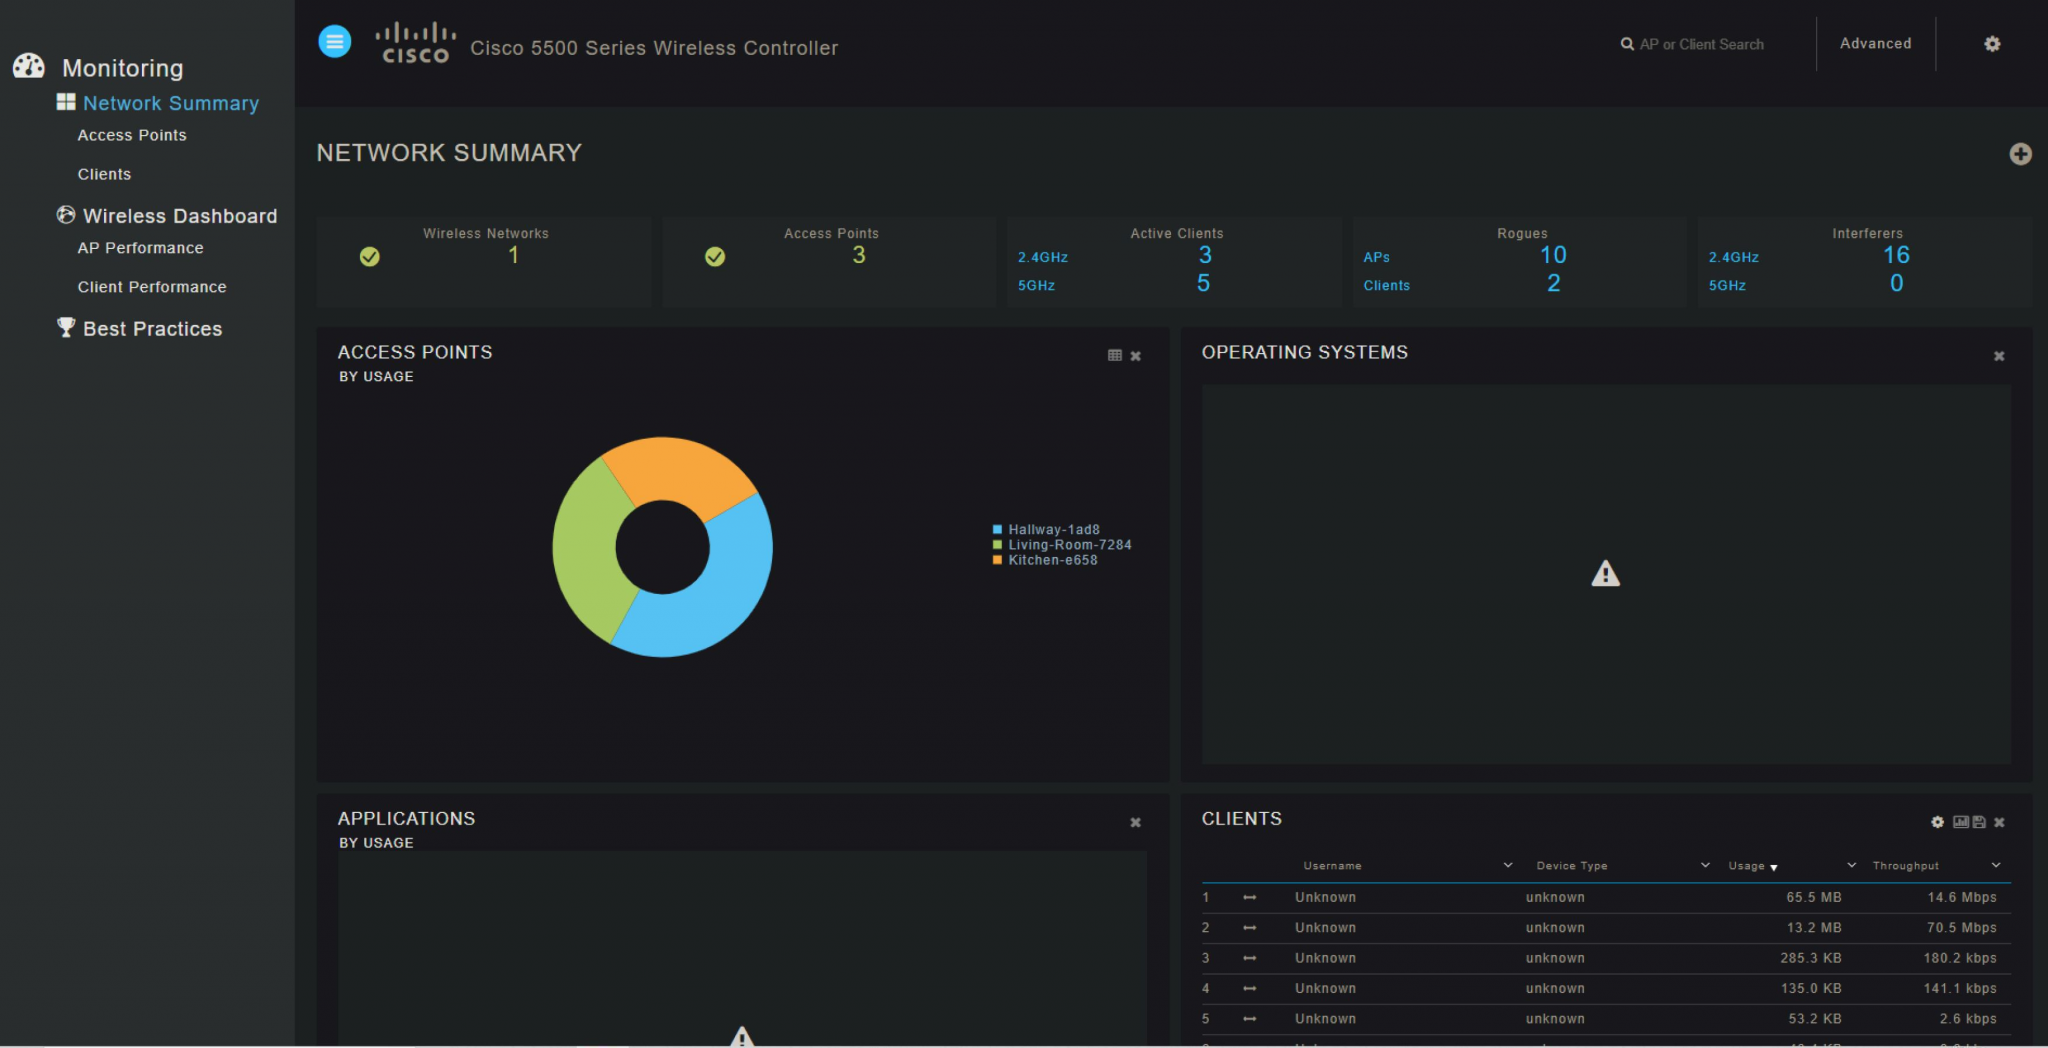
Task: Toggle Kitchen-e658 orange legend swatch
Action: 997,560
